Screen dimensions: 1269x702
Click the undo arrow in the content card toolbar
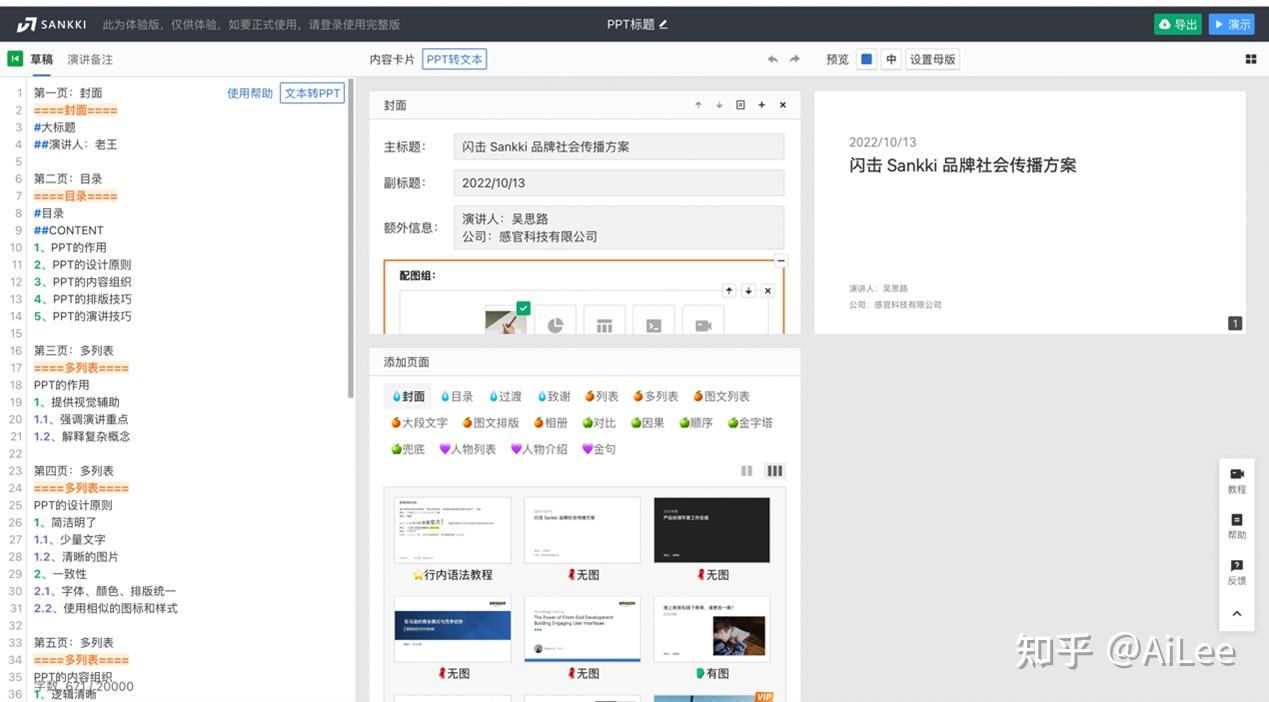(x=772, y=59)
